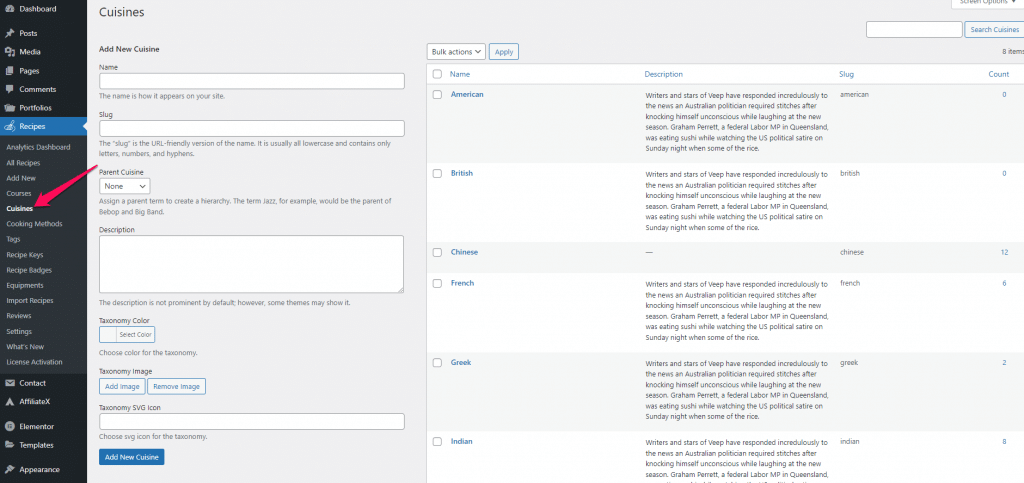Screen dimensions: 1024x483
Task: Open the Greek cuisine link
Action: (x=461, y=363)
